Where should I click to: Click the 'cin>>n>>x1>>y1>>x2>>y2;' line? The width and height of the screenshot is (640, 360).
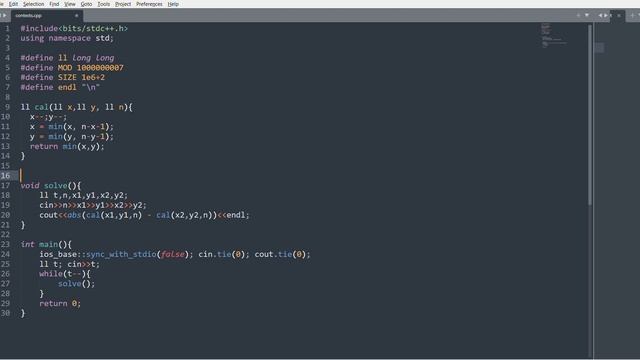93,205
